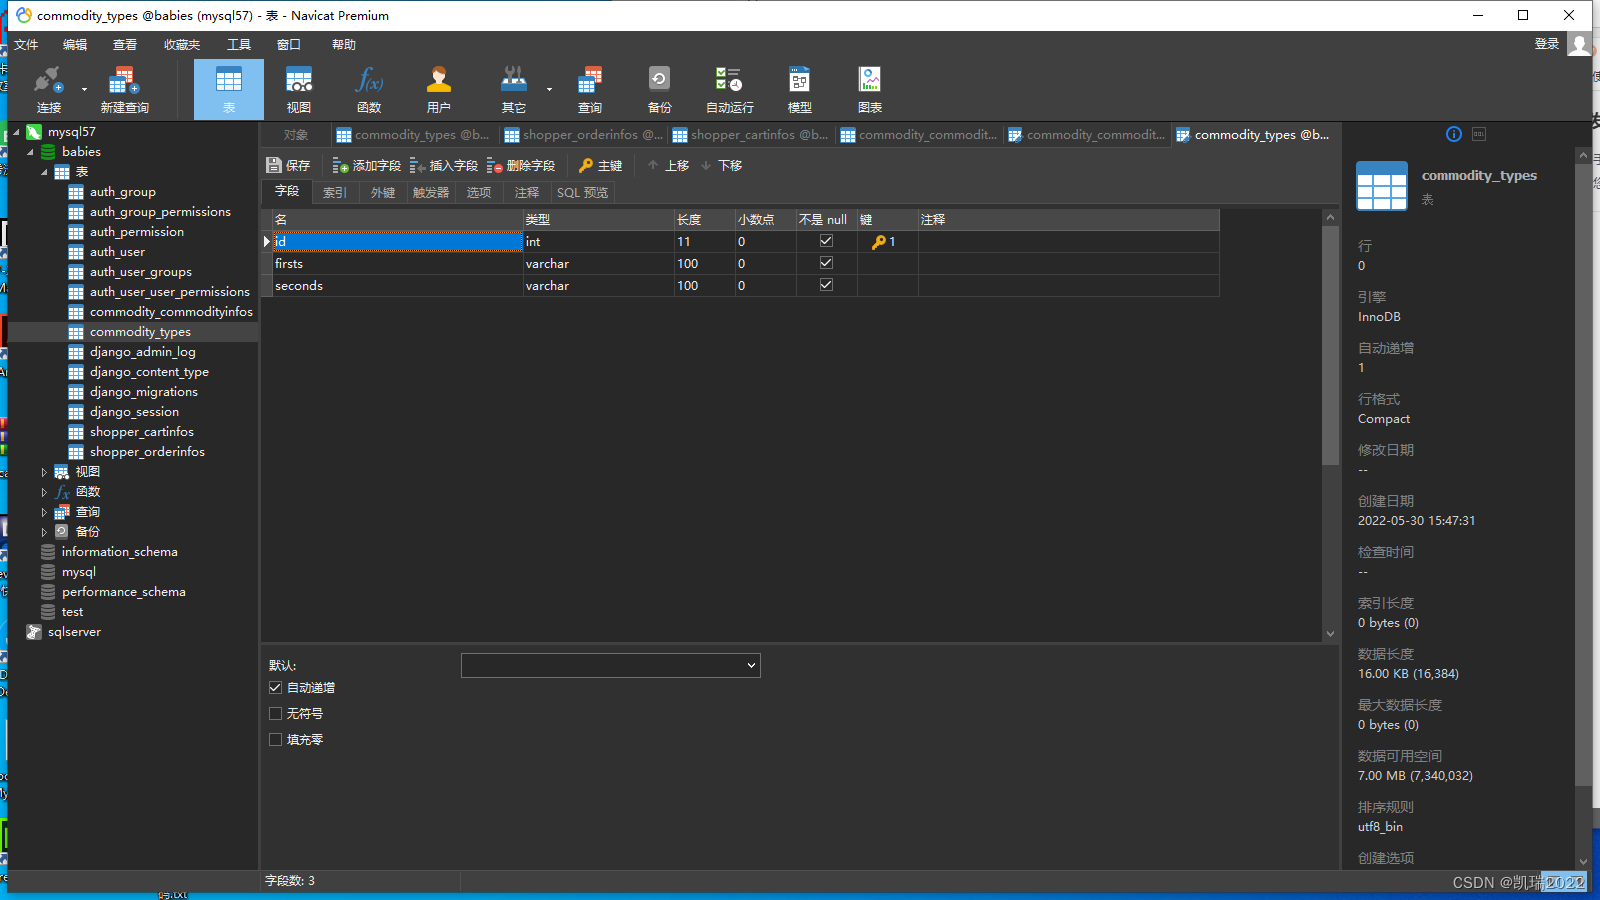The width and height of the screenshot is (1600, 900).
Task: Enable the Zerofill (填充零) checkbox
Action: [275, 740]
